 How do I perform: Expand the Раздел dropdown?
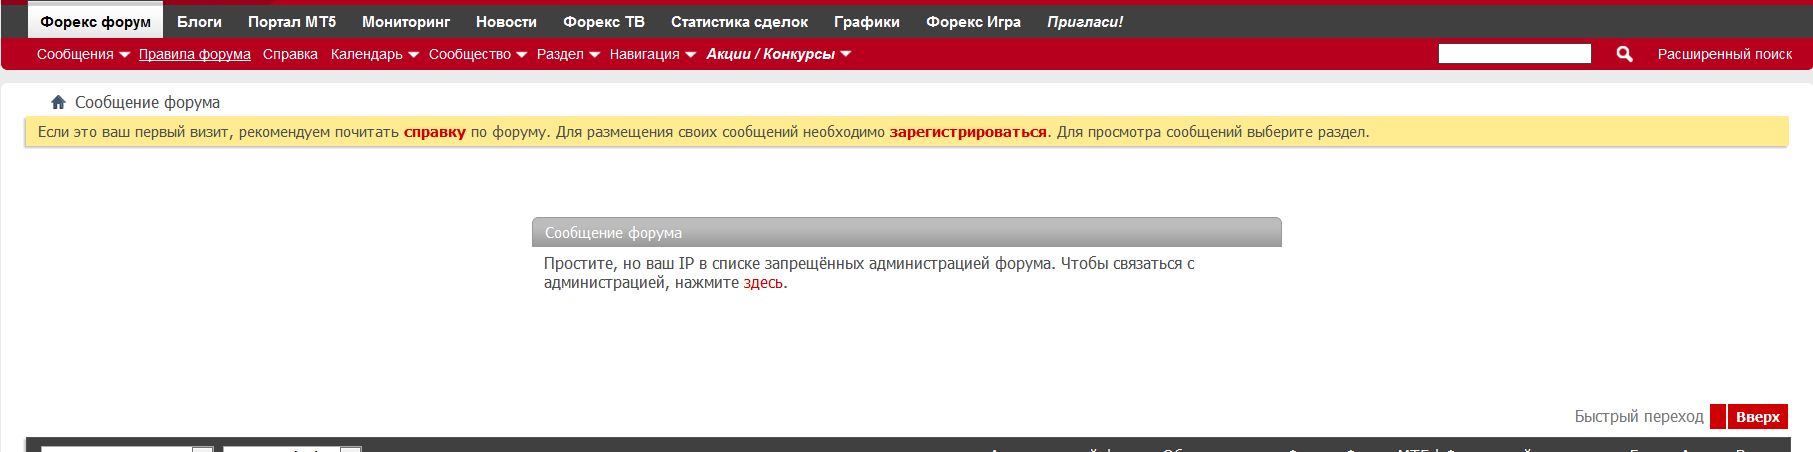[568, 54]
